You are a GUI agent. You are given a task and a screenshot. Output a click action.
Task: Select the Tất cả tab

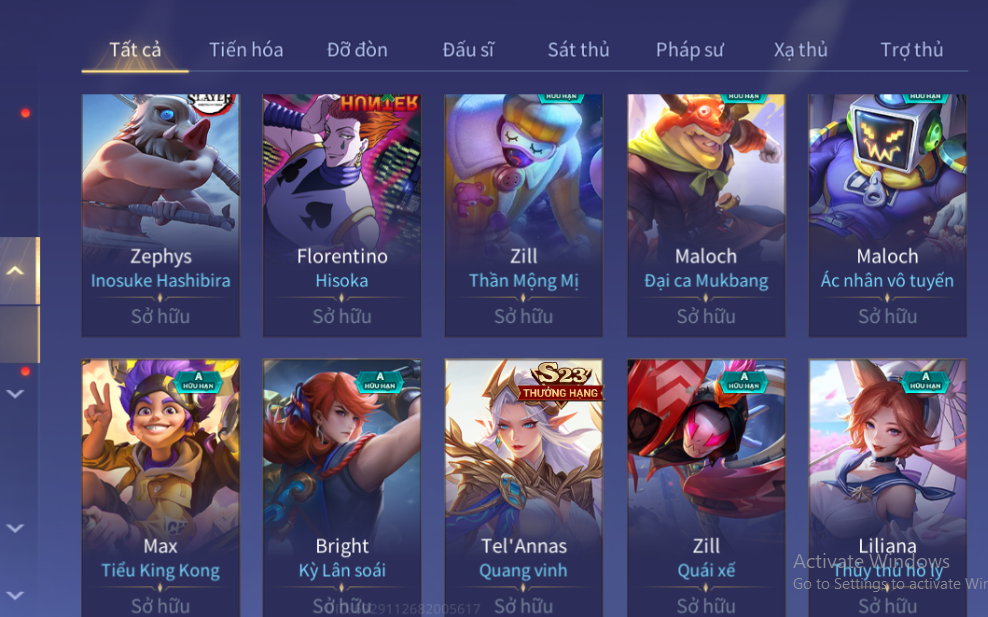pyautogui.click(x=135, y=50)
